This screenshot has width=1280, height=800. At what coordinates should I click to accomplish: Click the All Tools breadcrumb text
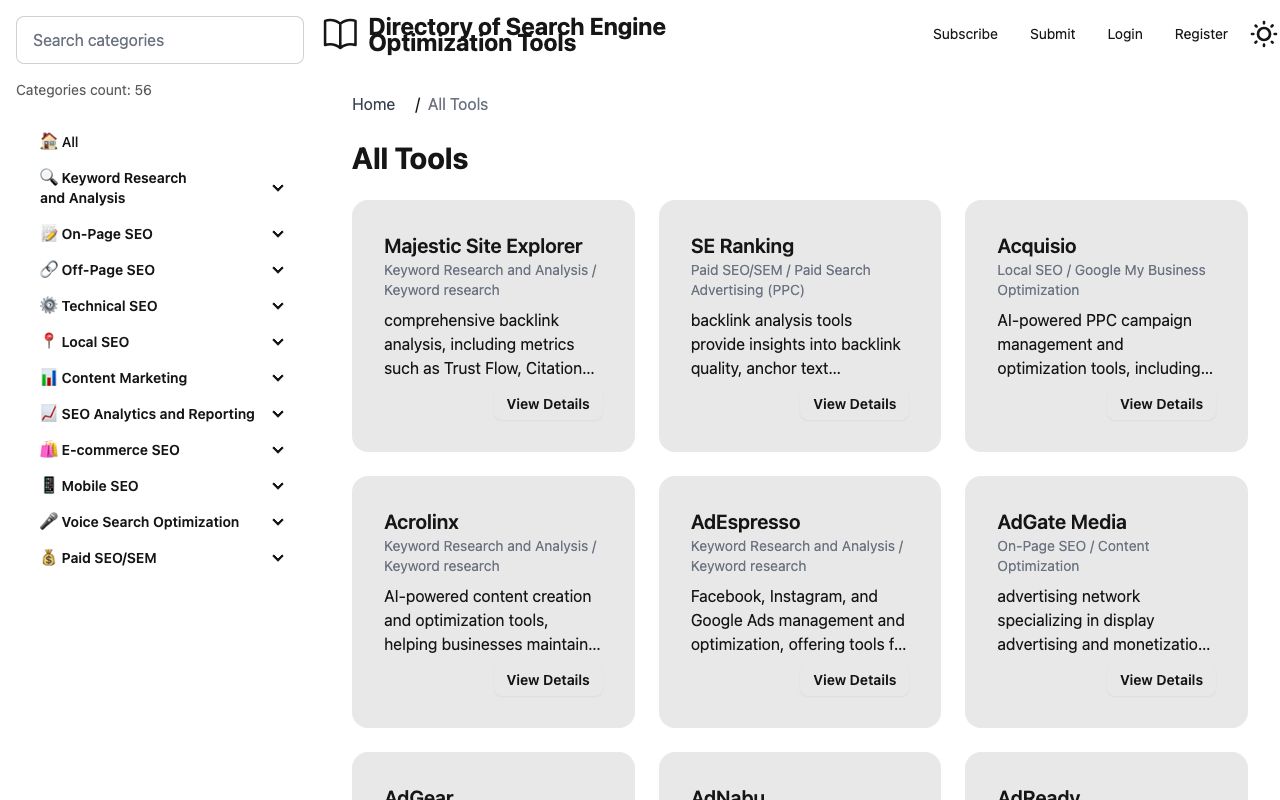point(458,104)
